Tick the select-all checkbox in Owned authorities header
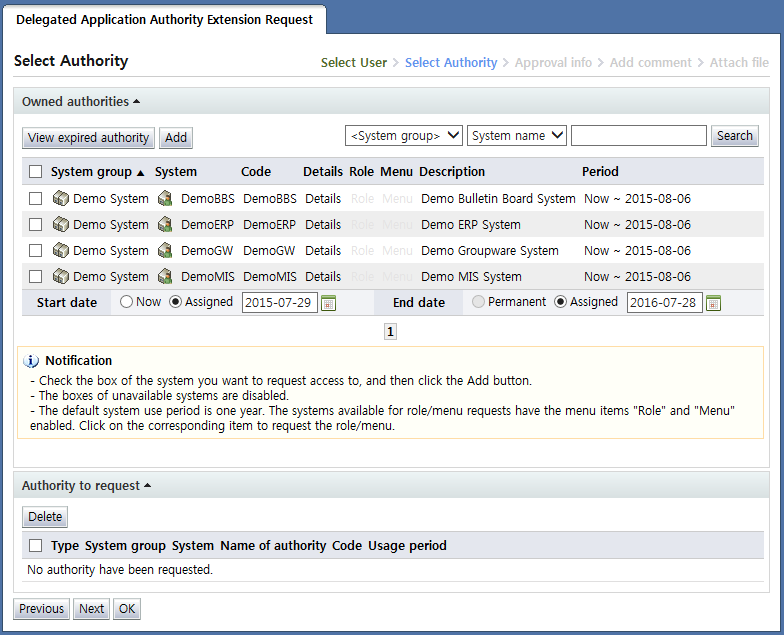 coord(36,172)
